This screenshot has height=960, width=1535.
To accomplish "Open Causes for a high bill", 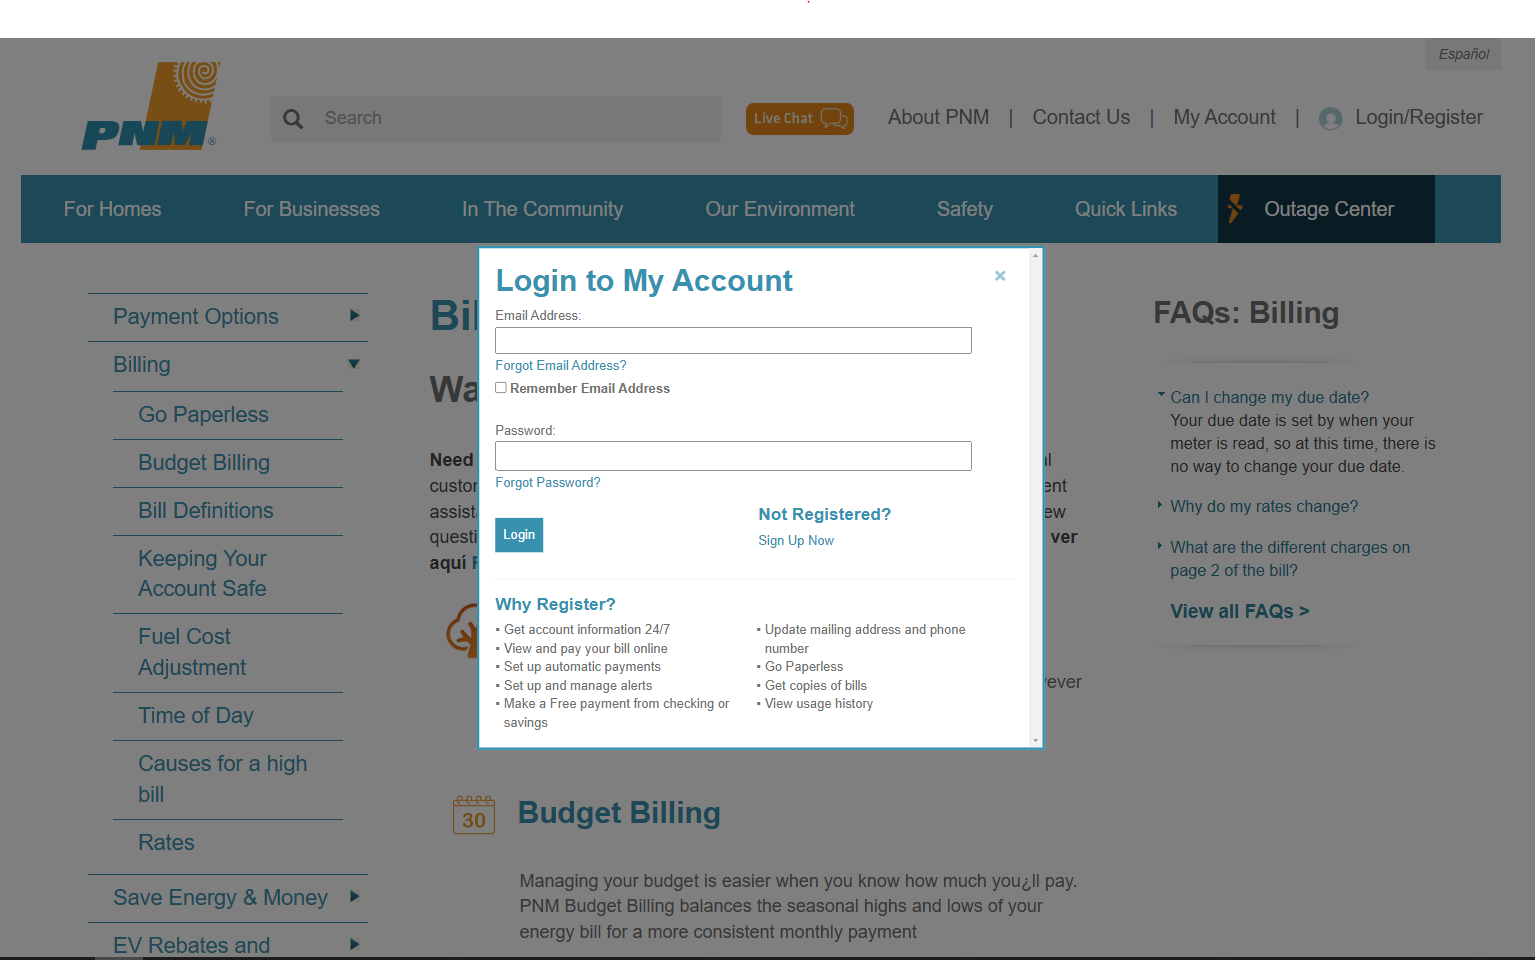I will [222, 779].
